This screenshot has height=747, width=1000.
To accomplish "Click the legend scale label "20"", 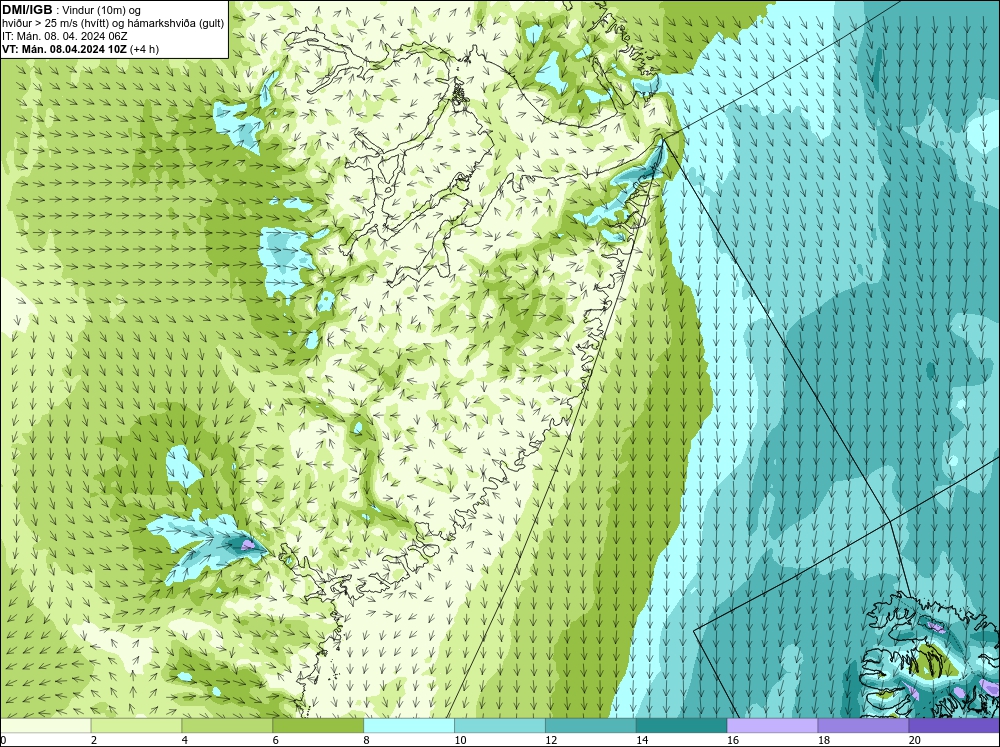I will tap(915, 740).
